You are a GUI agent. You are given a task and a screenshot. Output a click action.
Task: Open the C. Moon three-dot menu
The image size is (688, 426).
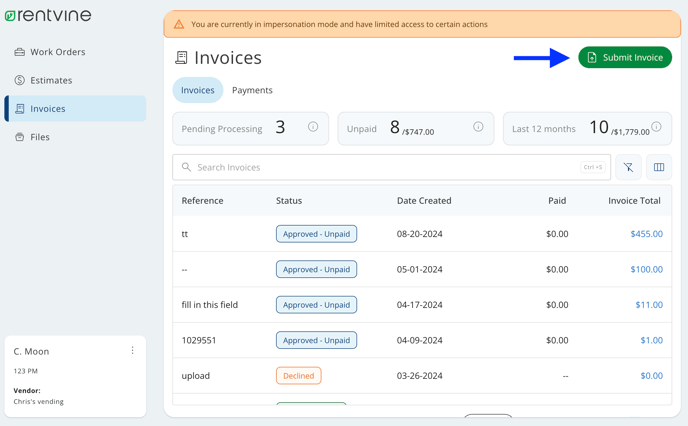[133, 350]
